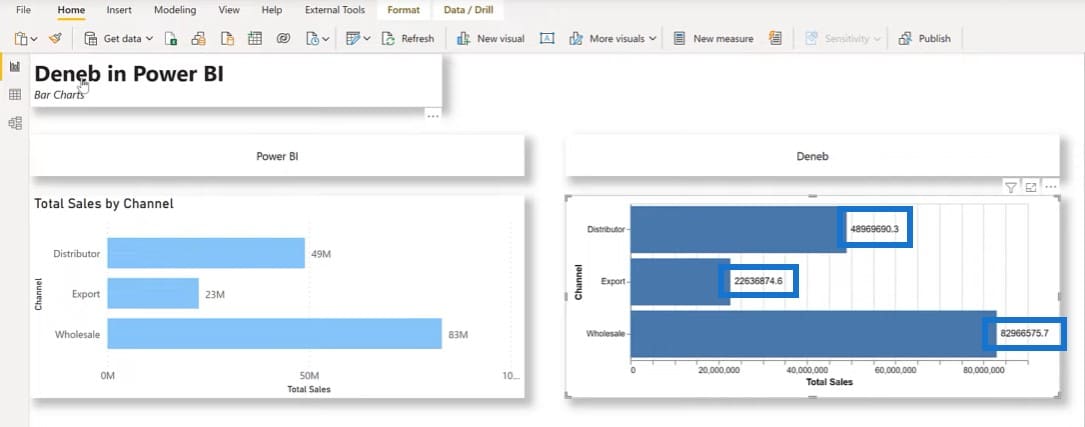Publish the report

[x=924, y=39]
